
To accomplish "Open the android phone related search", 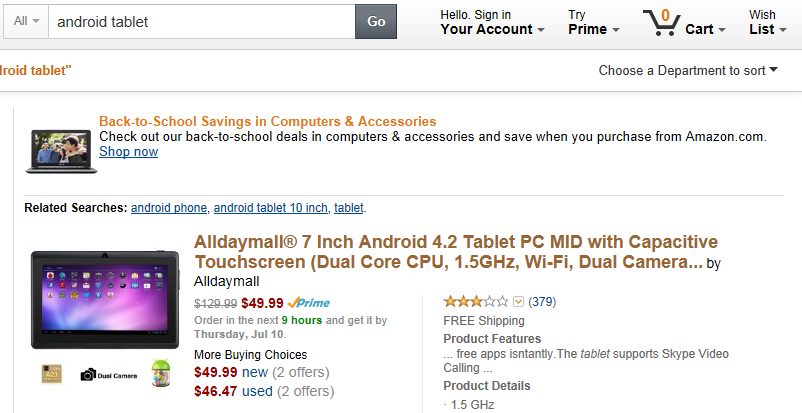I will click(169, 208).
